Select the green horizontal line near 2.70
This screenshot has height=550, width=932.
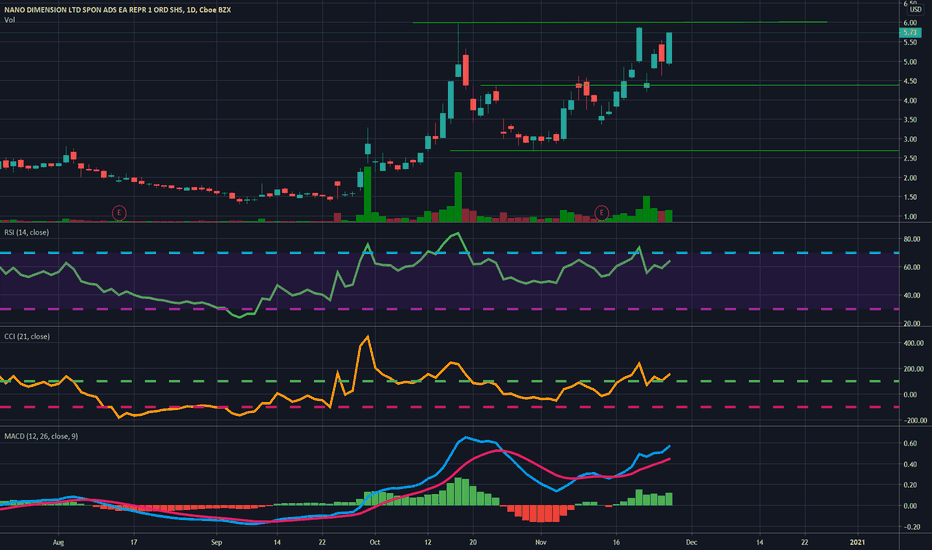coord(674,151)
